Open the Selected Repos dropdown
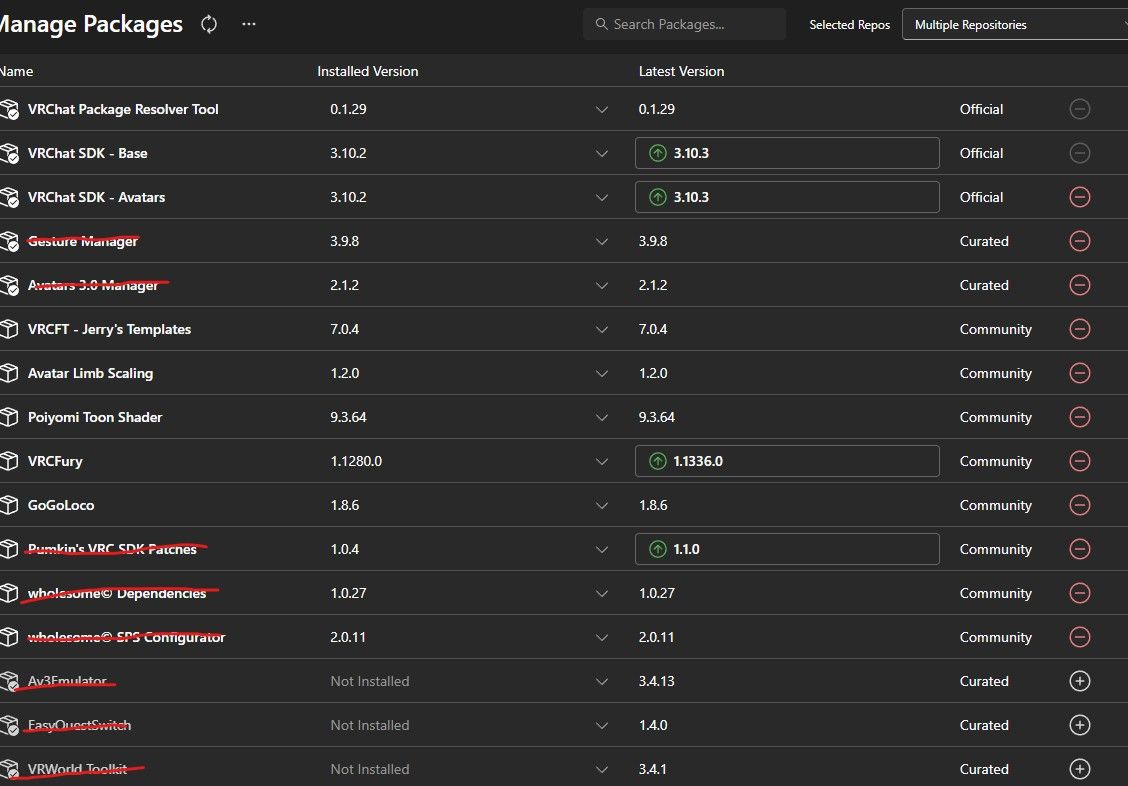1128x786 pixels. (1014, 24)
